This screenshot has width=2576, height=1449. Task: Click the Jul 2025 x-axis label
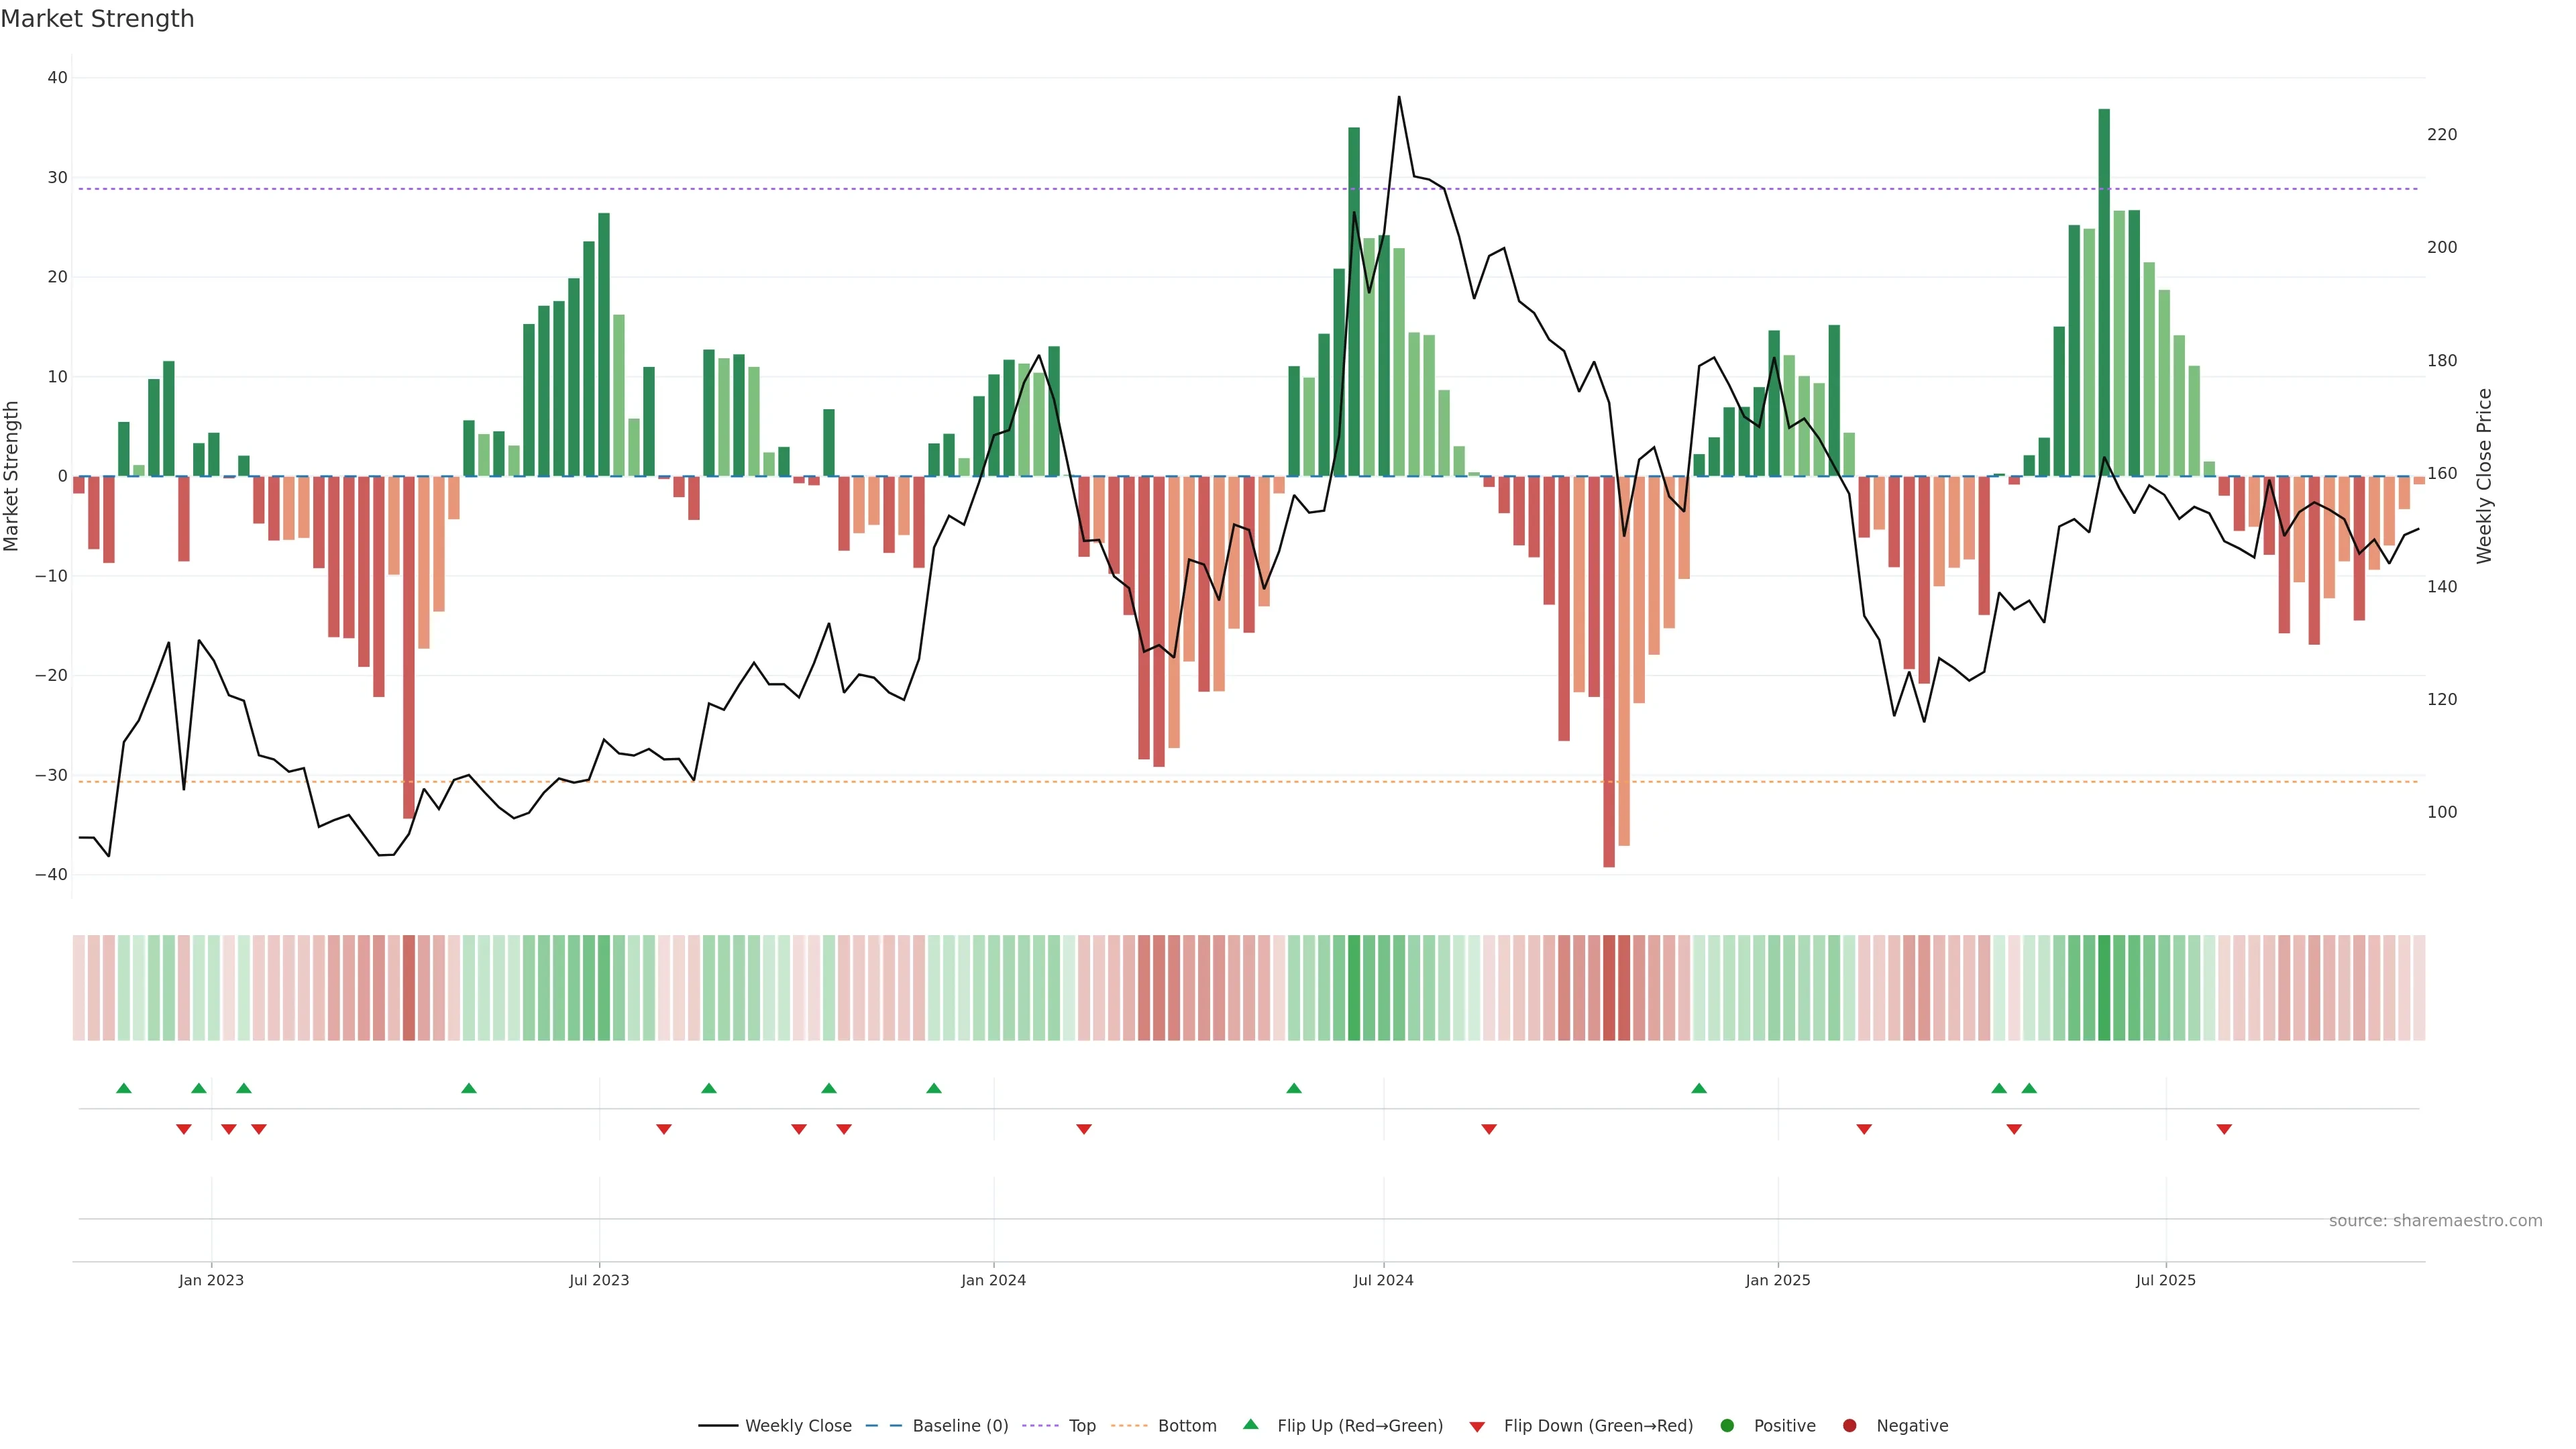(2165, 1280)
